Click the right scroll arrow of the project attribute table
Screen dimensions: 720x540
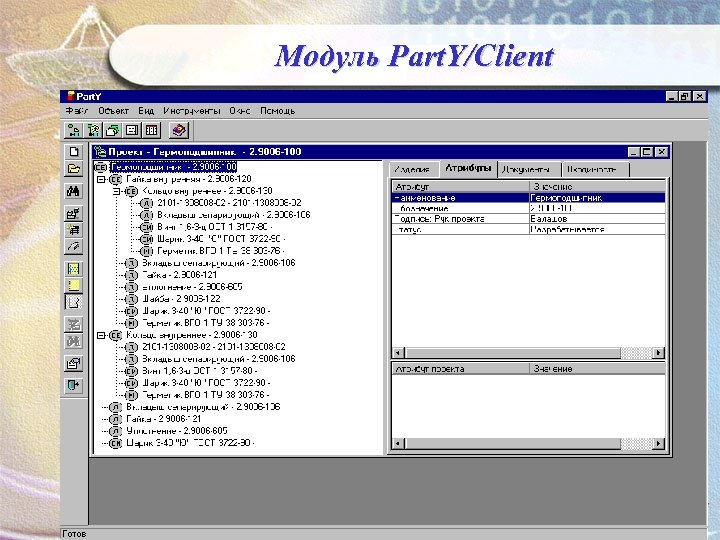659,444
